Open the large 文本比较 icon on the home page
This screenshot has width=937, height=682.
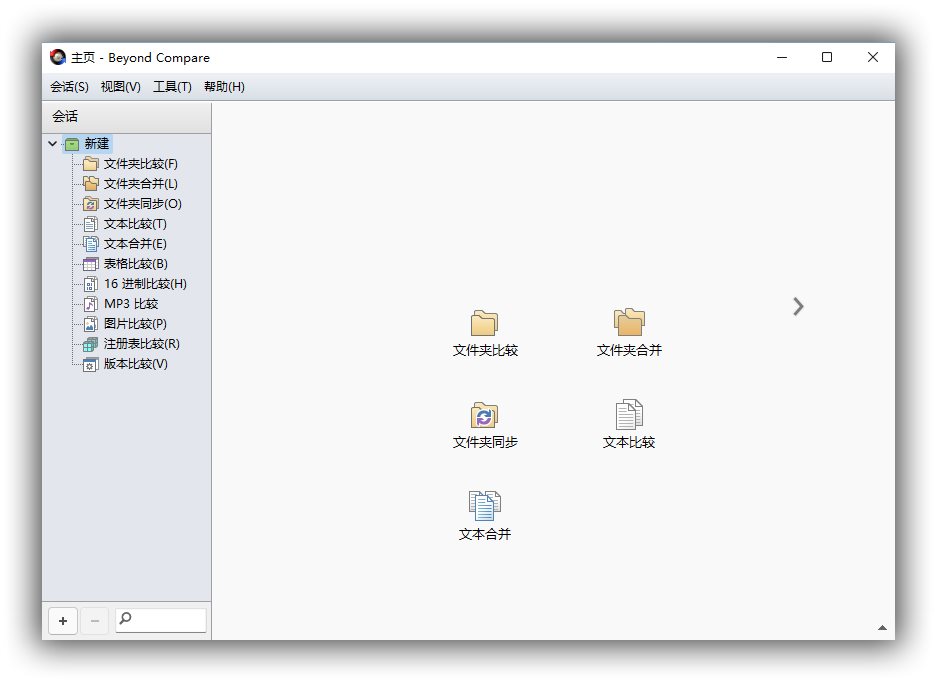click(x=629, y=414)
